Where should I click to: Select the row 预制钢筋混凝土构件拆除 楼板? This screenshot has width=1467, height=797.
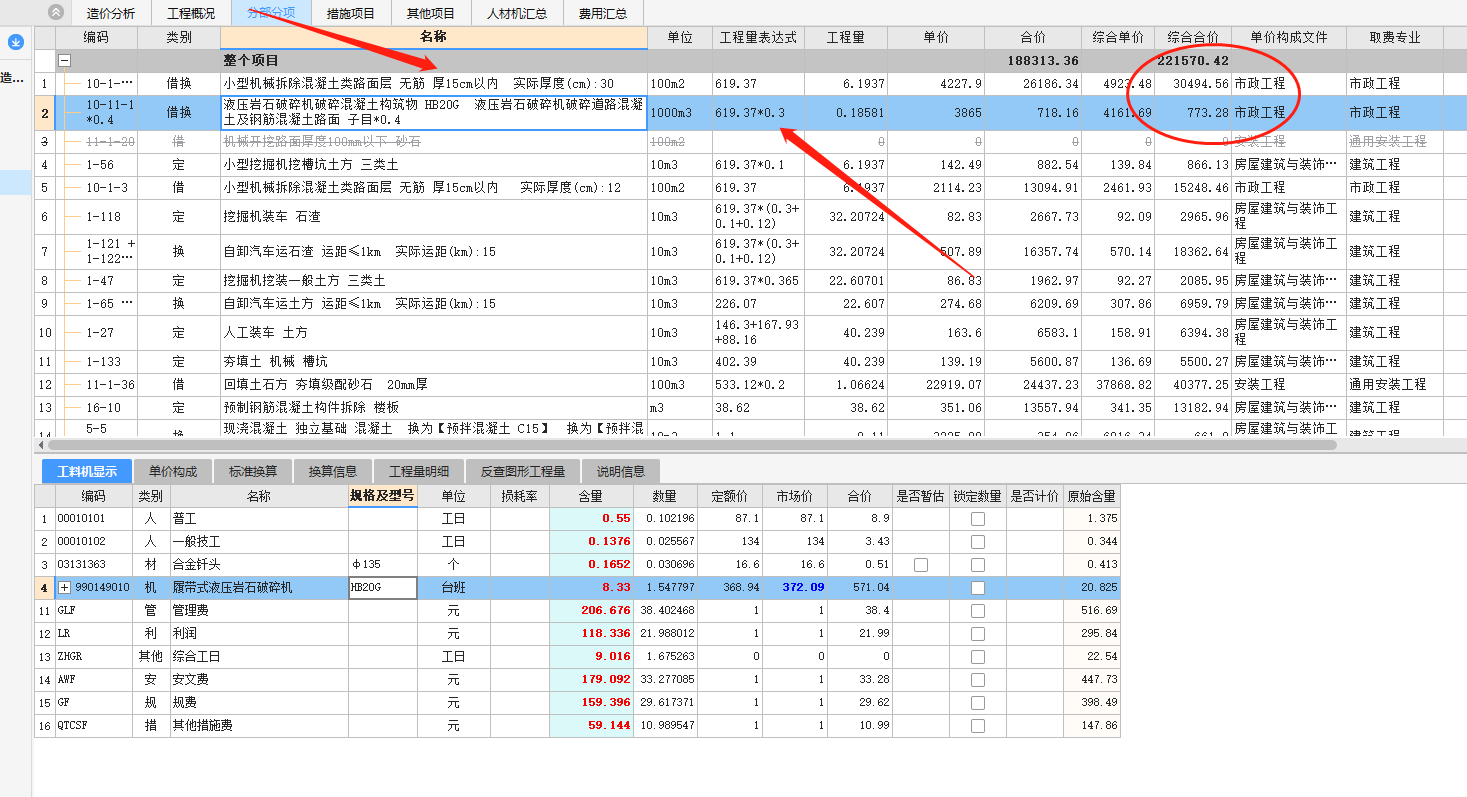pyautogui.click(x=434, y=408)
